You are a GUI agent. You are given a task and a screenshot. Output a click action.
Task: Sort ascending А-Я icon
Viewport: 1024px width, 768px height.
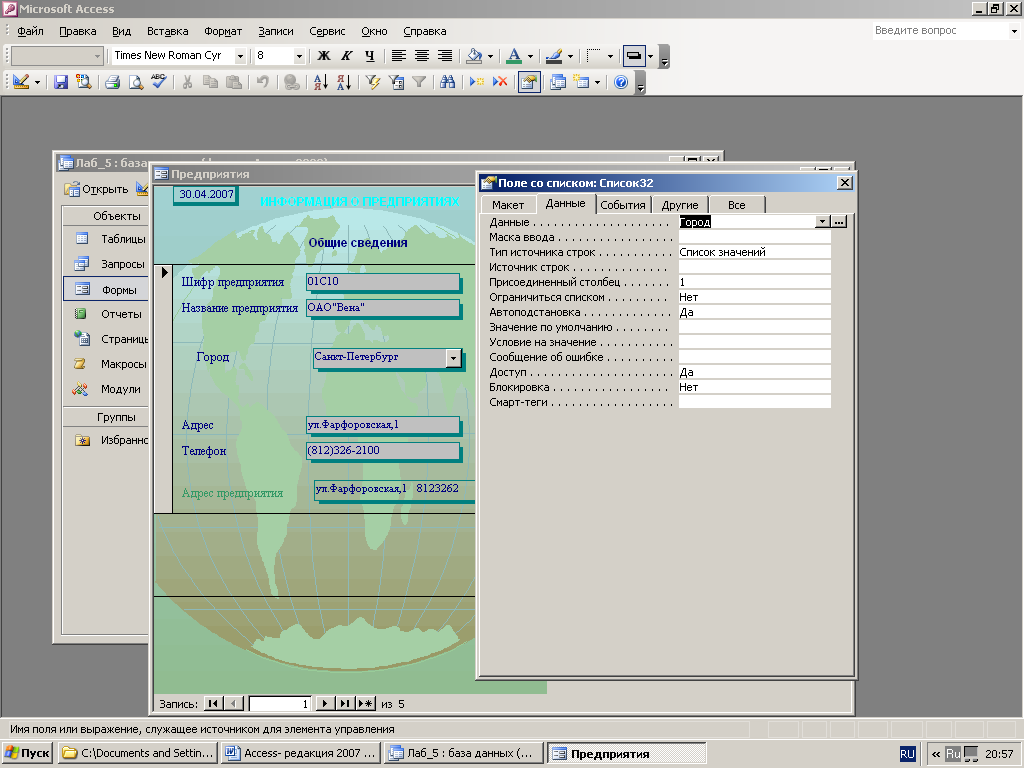[321, 82]
